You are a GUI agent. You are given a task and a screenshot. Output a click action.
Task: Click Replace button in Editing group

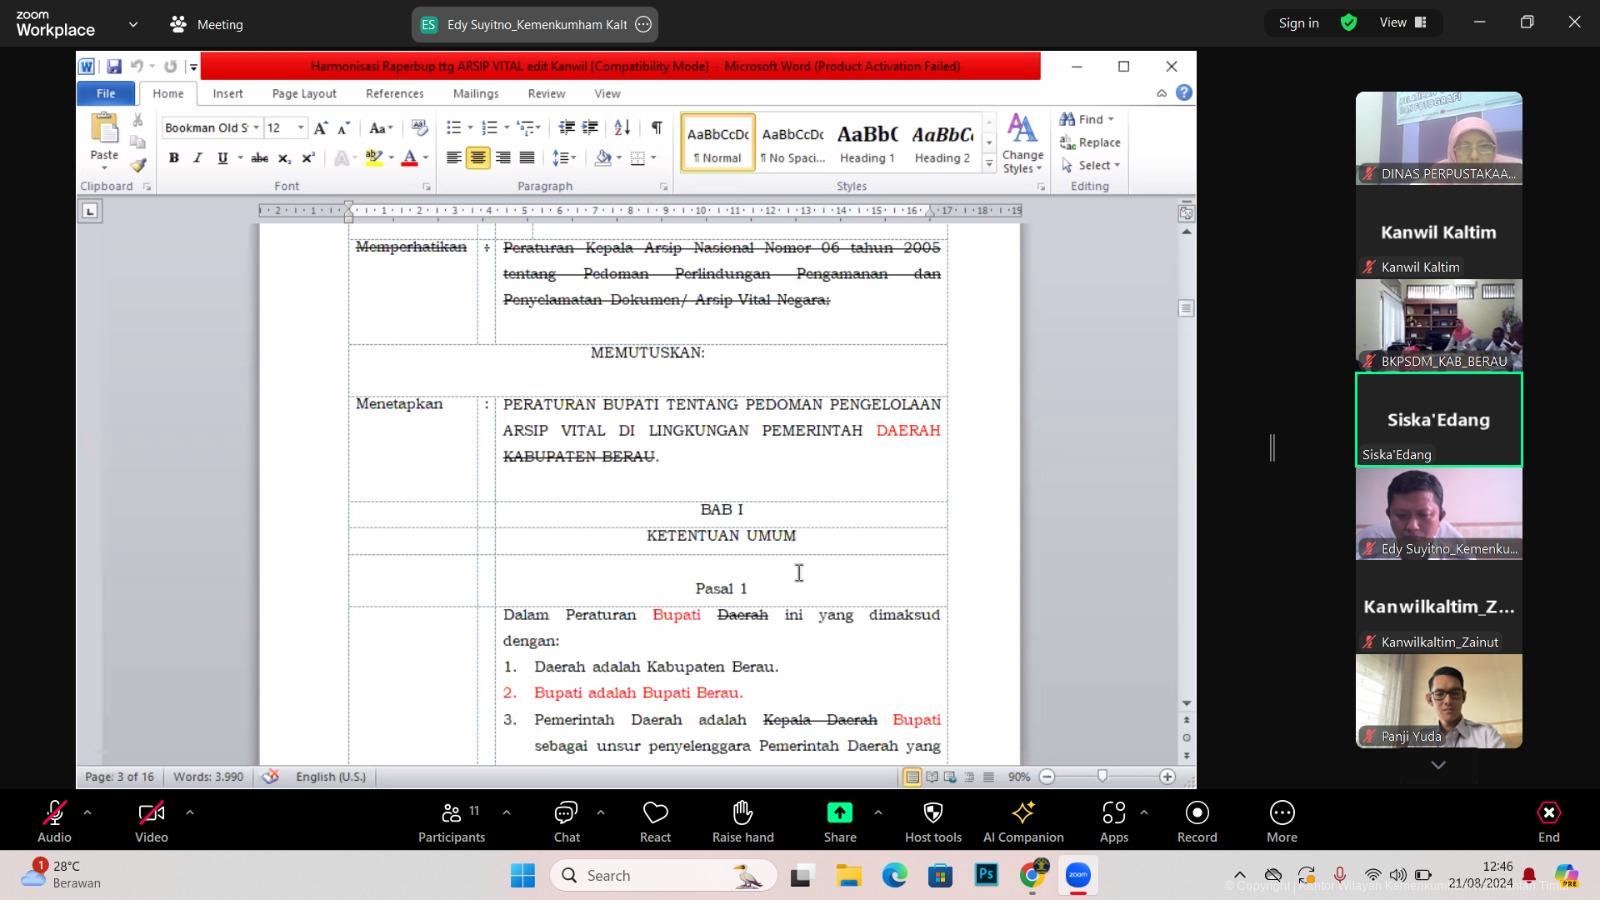(x=1090, y=143)
